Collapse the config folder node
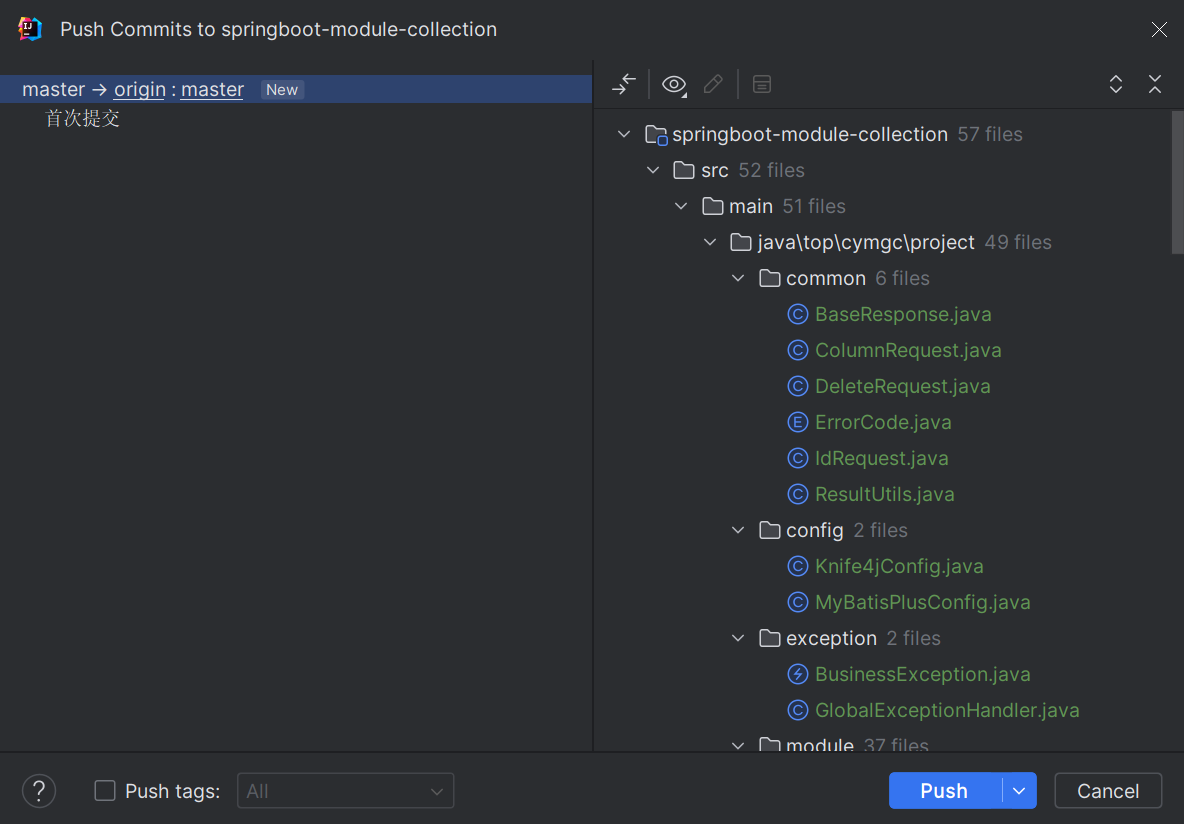 [738, 530]
